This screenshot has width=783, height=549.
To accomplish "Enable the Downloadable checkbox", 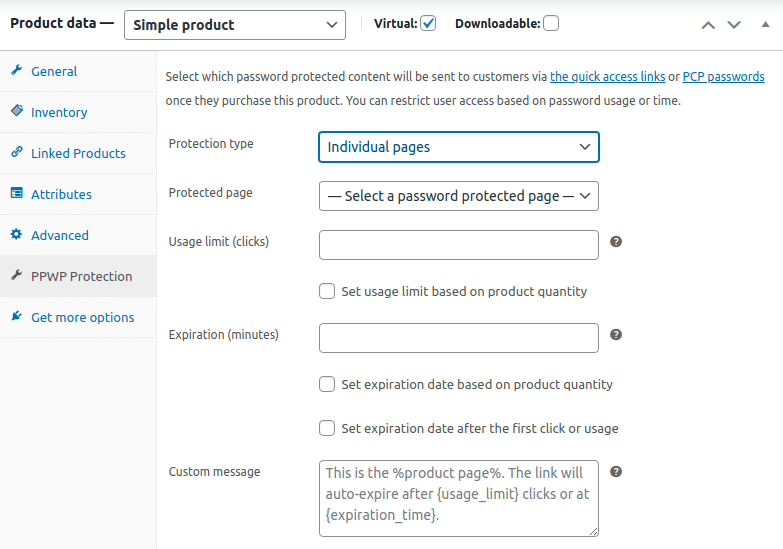I will (x=551, y=23).
